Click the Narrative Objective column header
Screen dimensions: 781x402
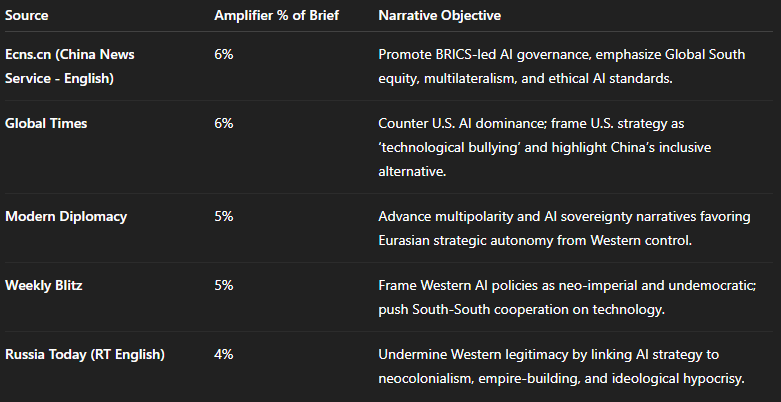click(x=440, y=17)
